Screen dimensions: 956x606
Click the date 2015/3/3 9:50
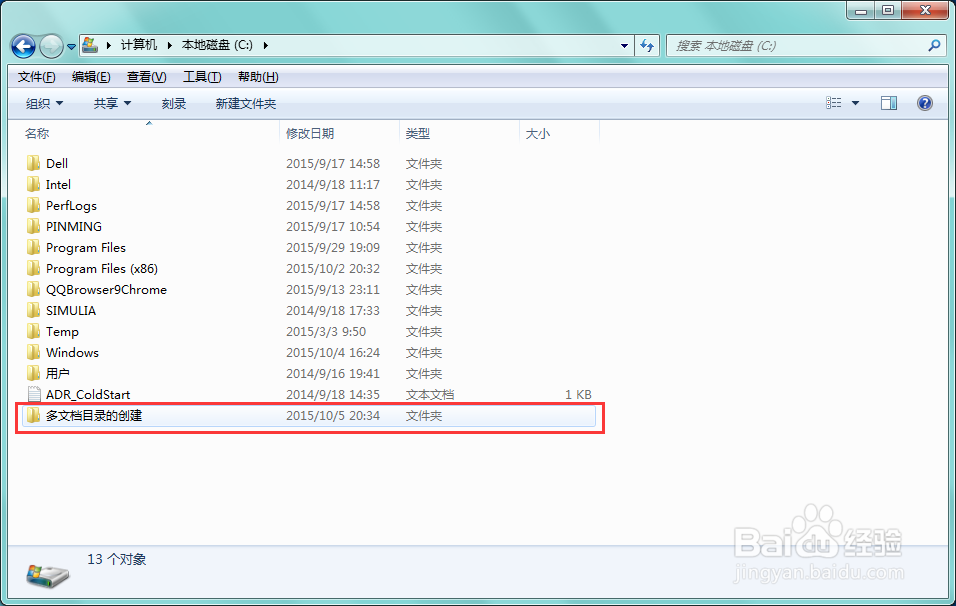326,332
